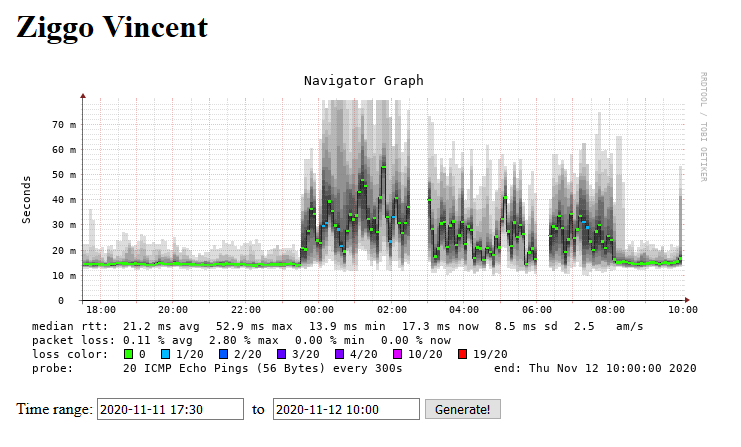Image resolution: width=741 pixels, height=447 pixels.
Task: Click the median rtt: label
Action: click(70, 327)
